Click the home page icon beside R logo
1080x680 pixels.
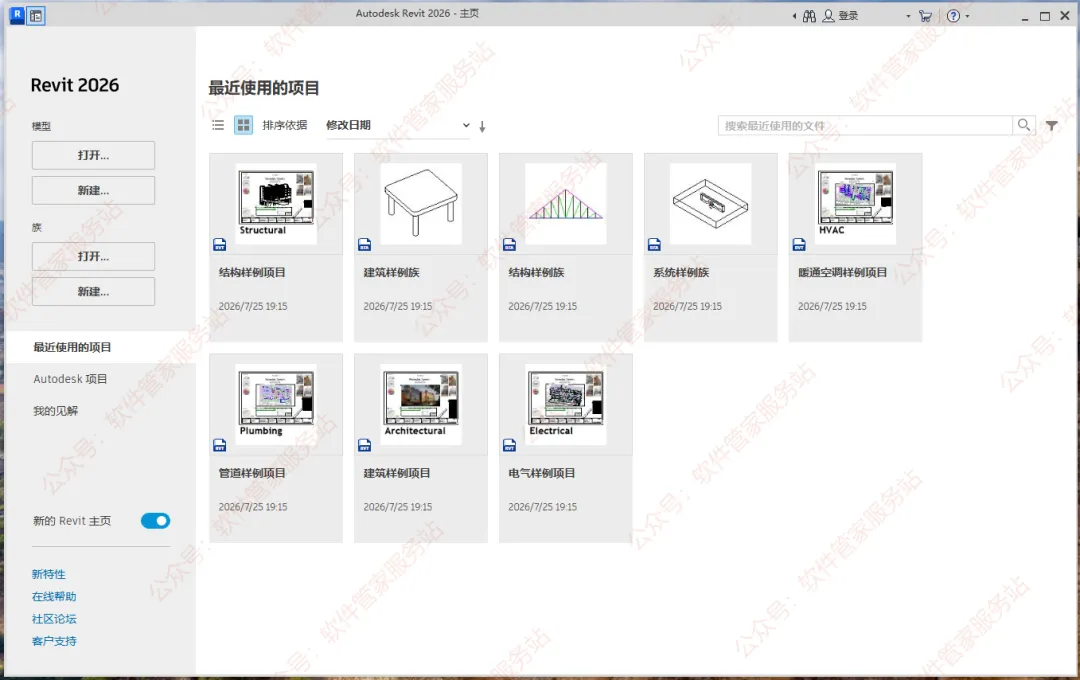(36, 16)
